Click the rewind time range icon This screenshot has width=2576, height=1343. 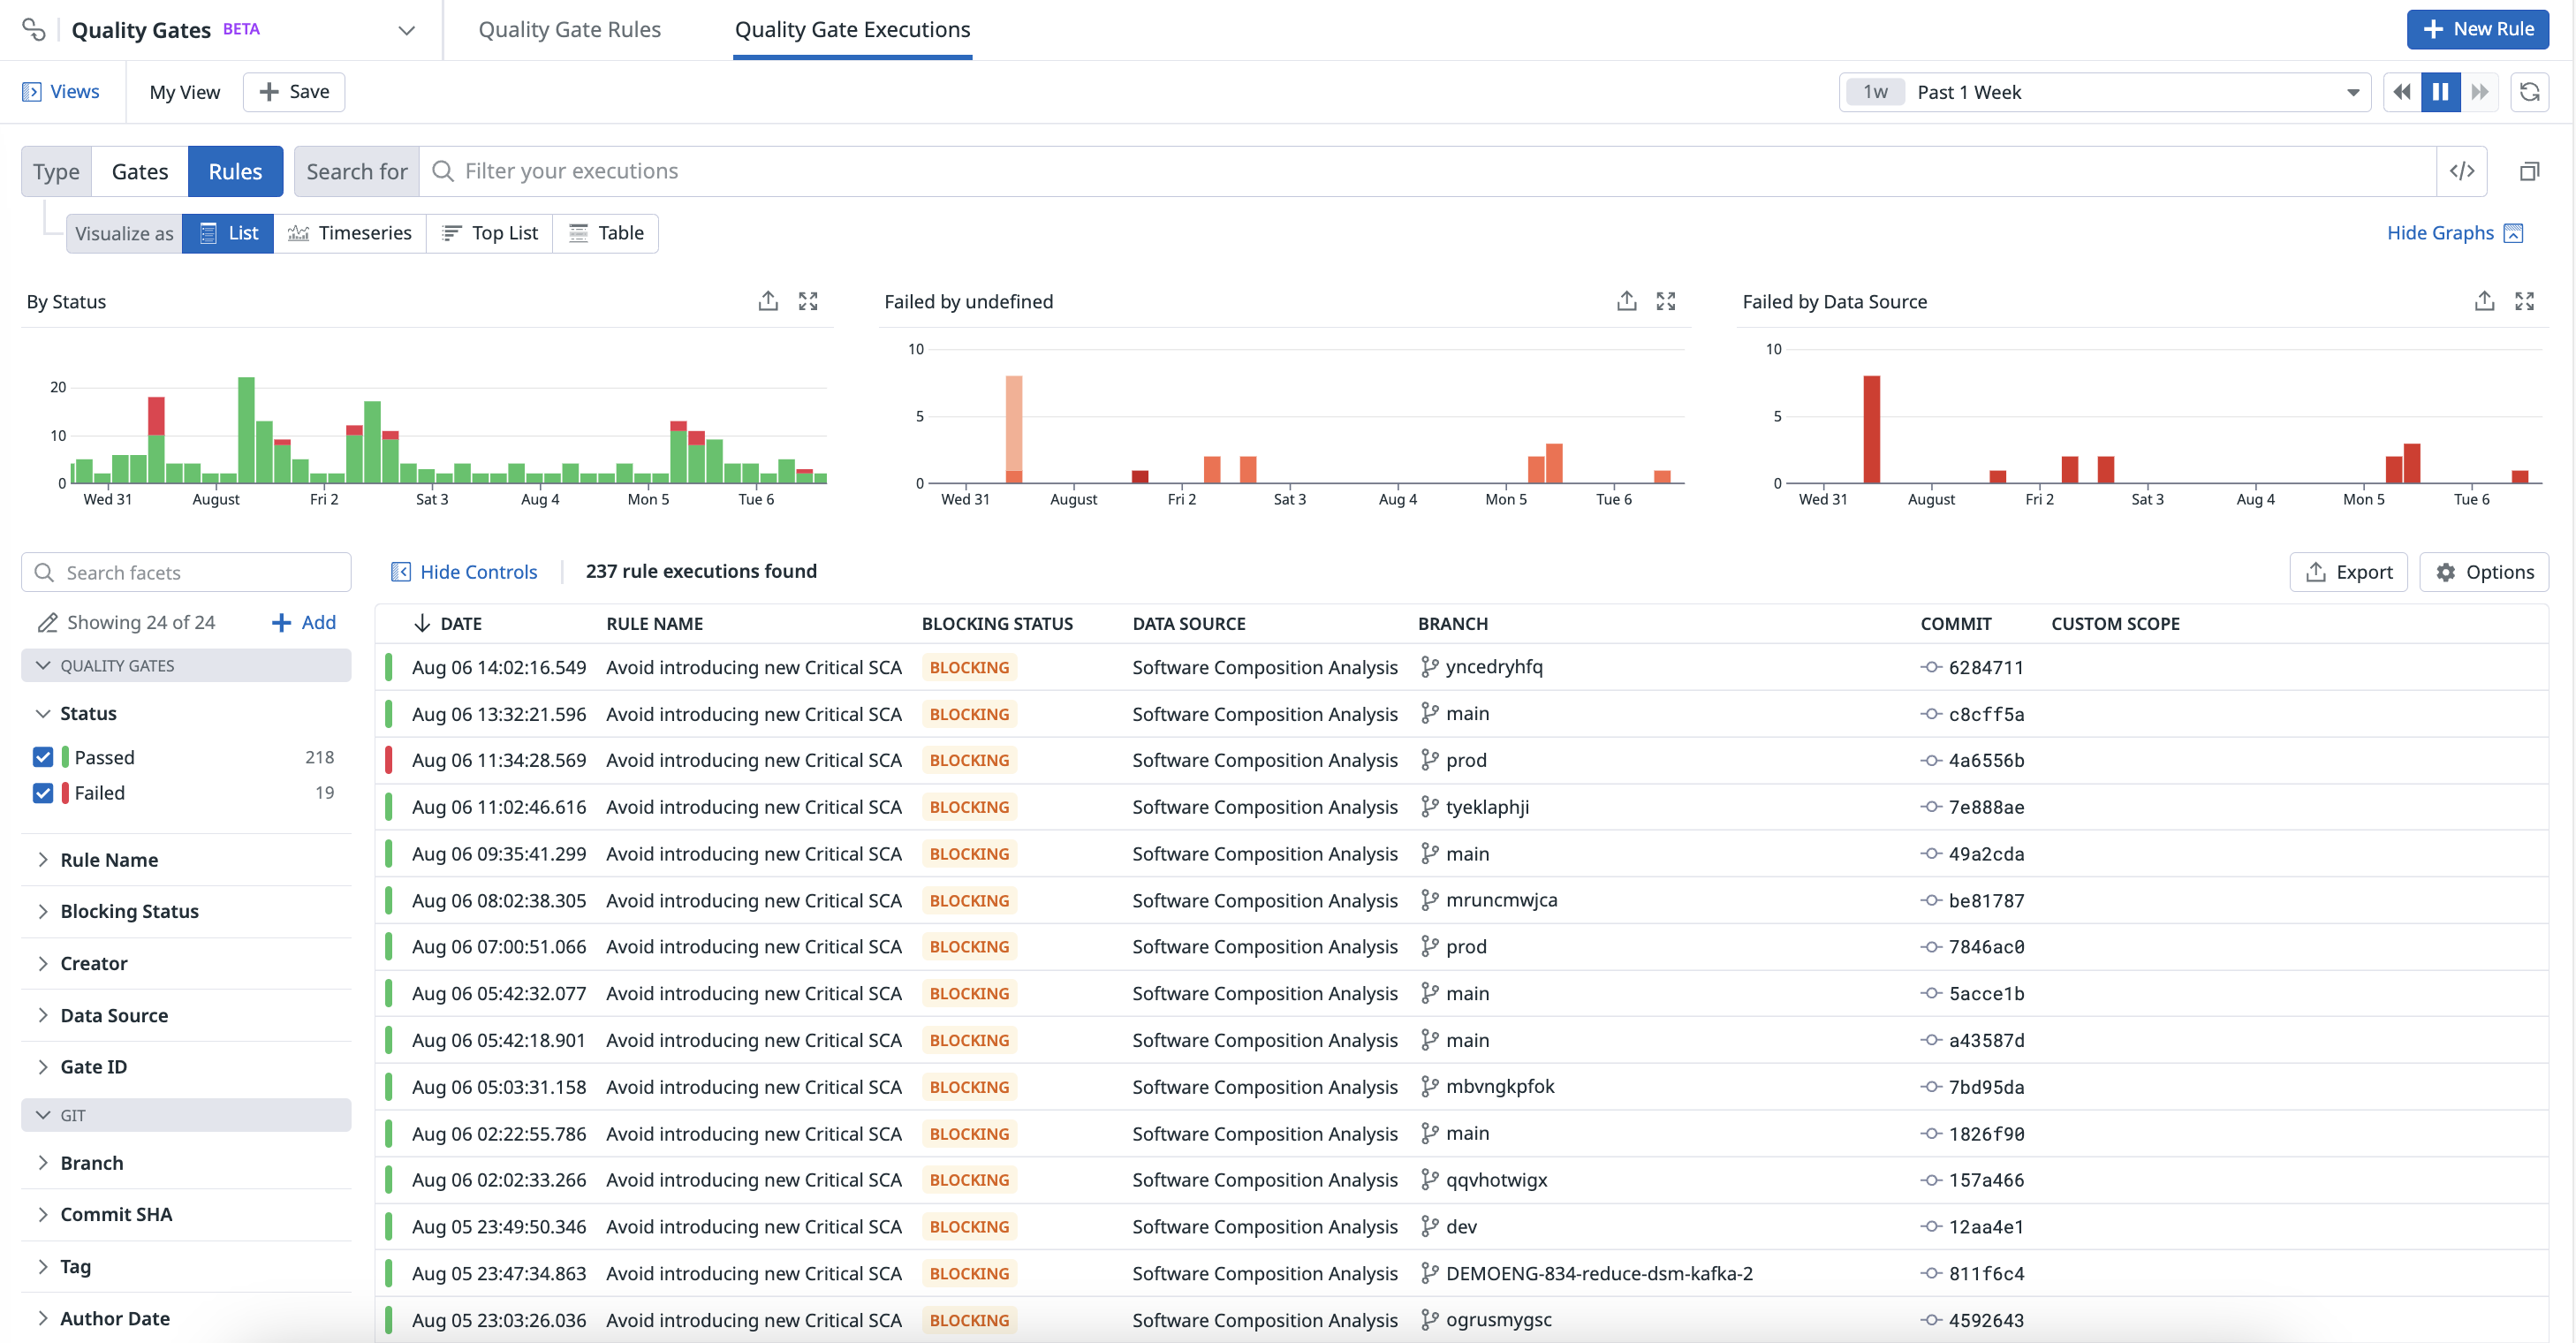pyautogui.click(x=2401, y=92)
